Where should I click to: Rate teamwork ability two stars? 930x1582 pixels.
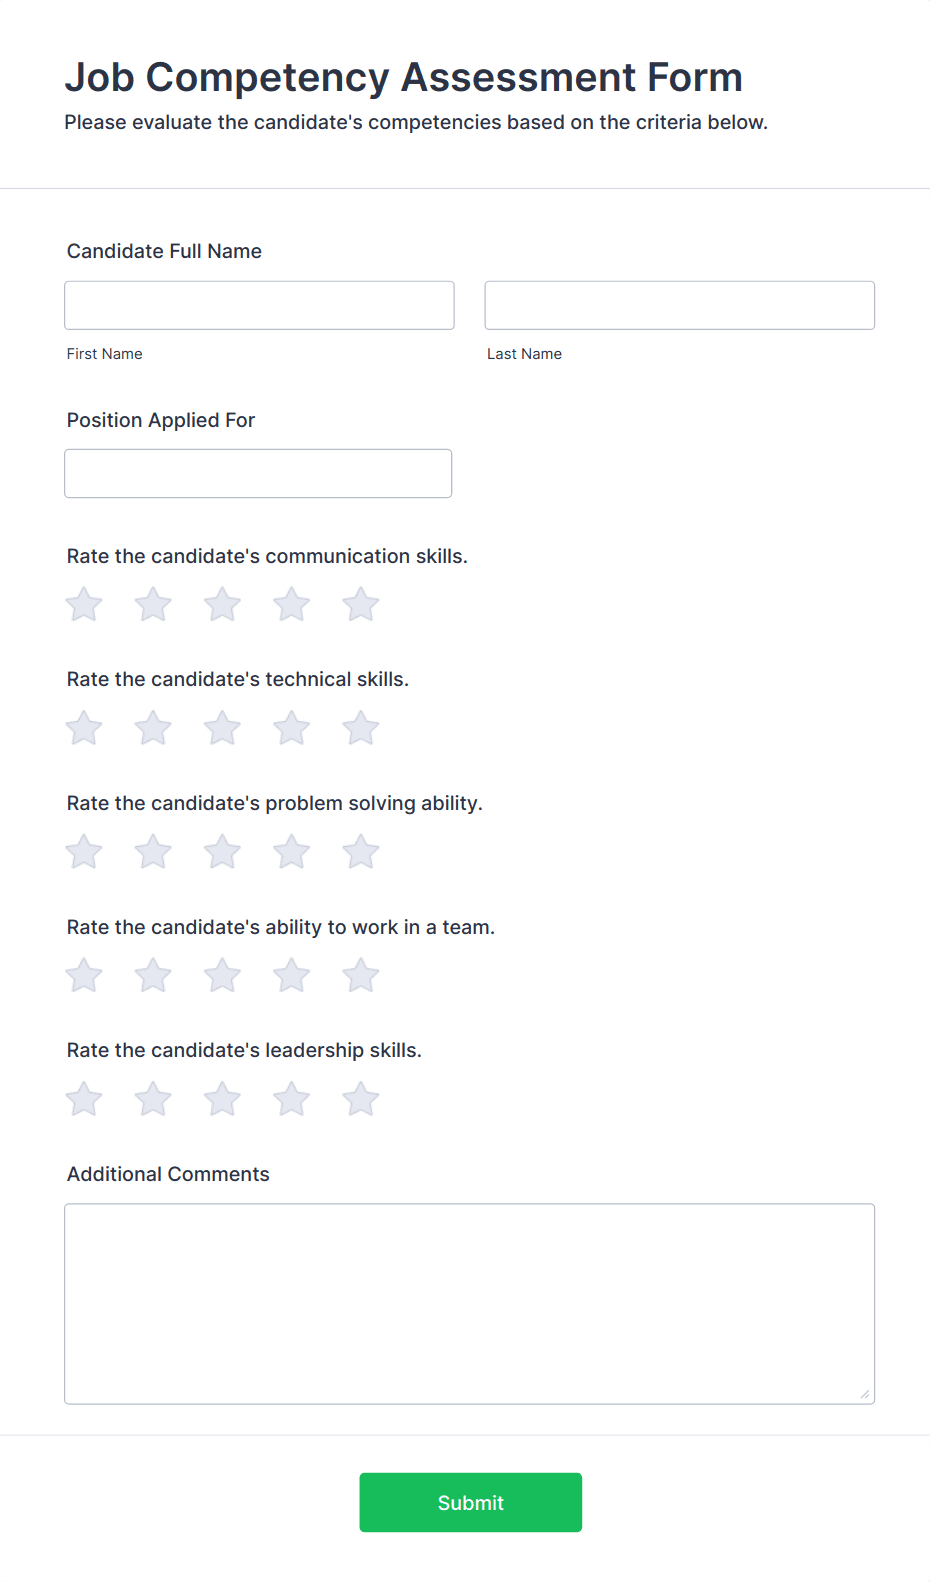[x=153, y=976]
